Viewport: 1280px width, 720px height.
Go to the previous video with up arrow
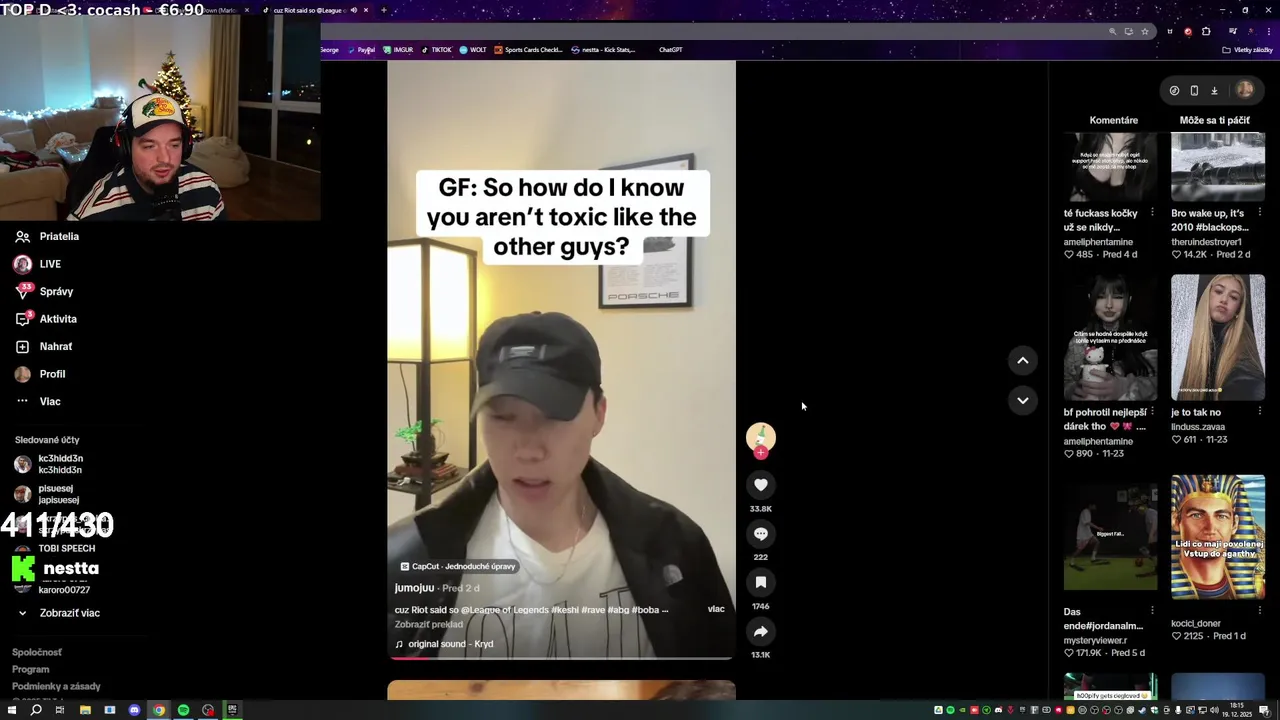pos(1022,360)
